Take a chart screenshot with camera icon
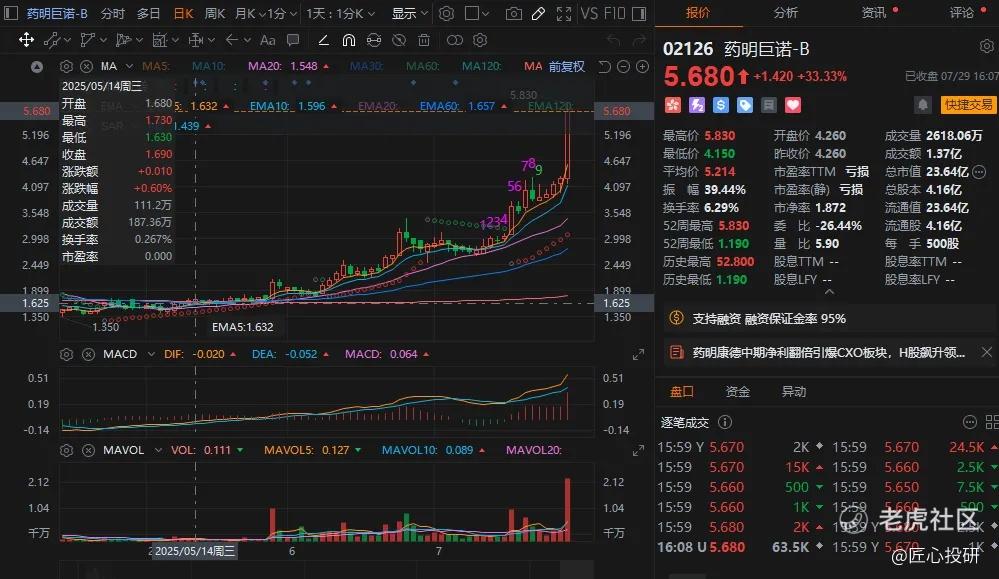The height and width of the screenshot is (579, 999). pyautogui.click(x=514, y=13)
